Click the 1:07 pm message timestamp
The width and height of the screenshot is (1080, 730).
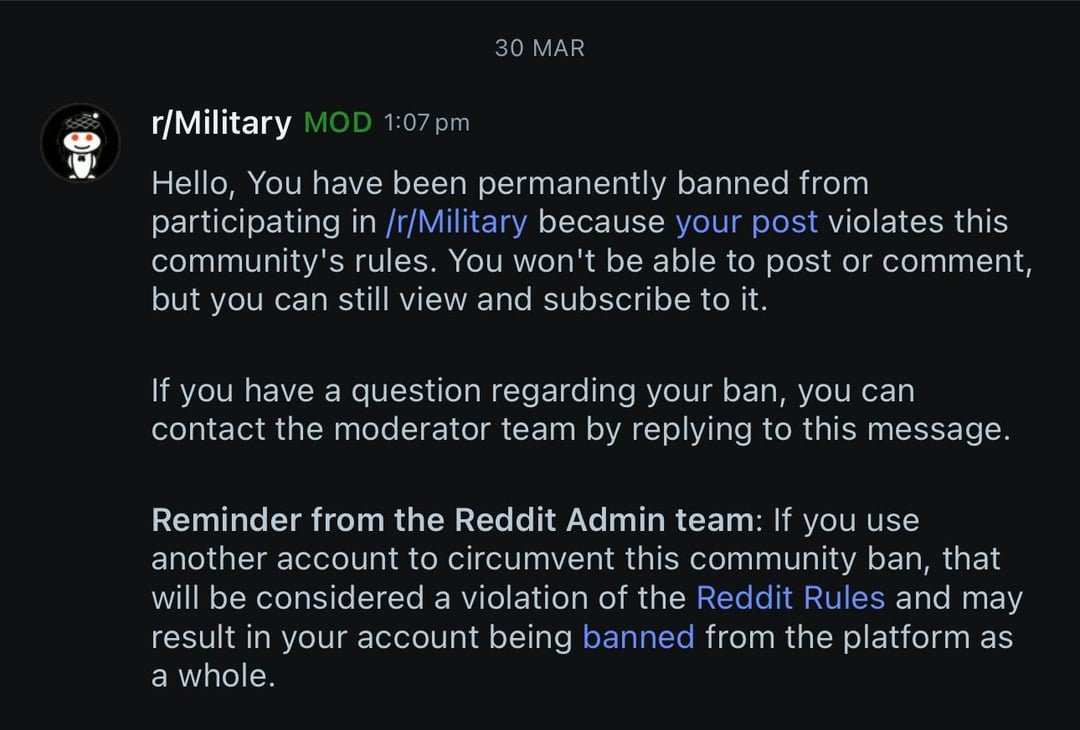click(426, 123)
